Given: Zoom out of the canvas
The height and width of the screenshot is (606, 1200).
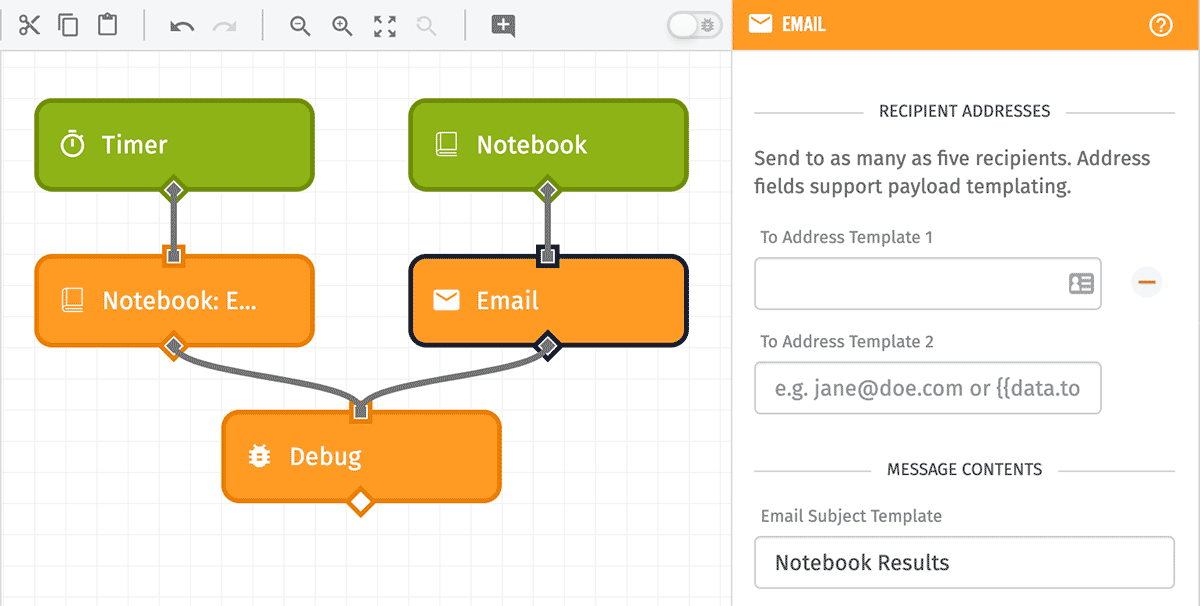Looking at the screenshot, I should point(300,26).
